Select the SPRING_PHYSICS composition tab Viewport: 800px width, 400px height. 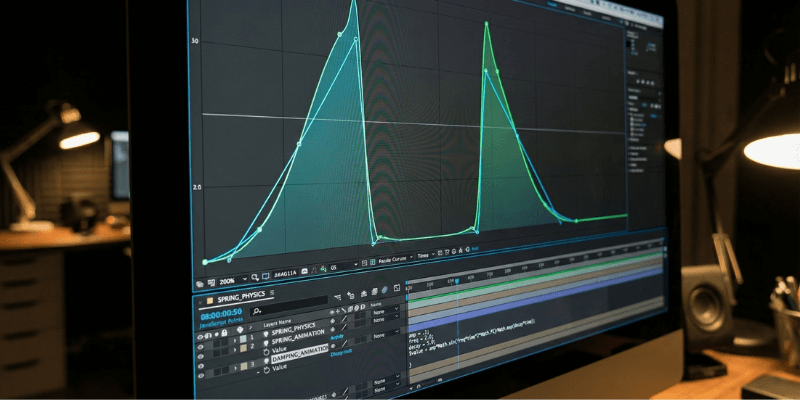click(241, 298)
